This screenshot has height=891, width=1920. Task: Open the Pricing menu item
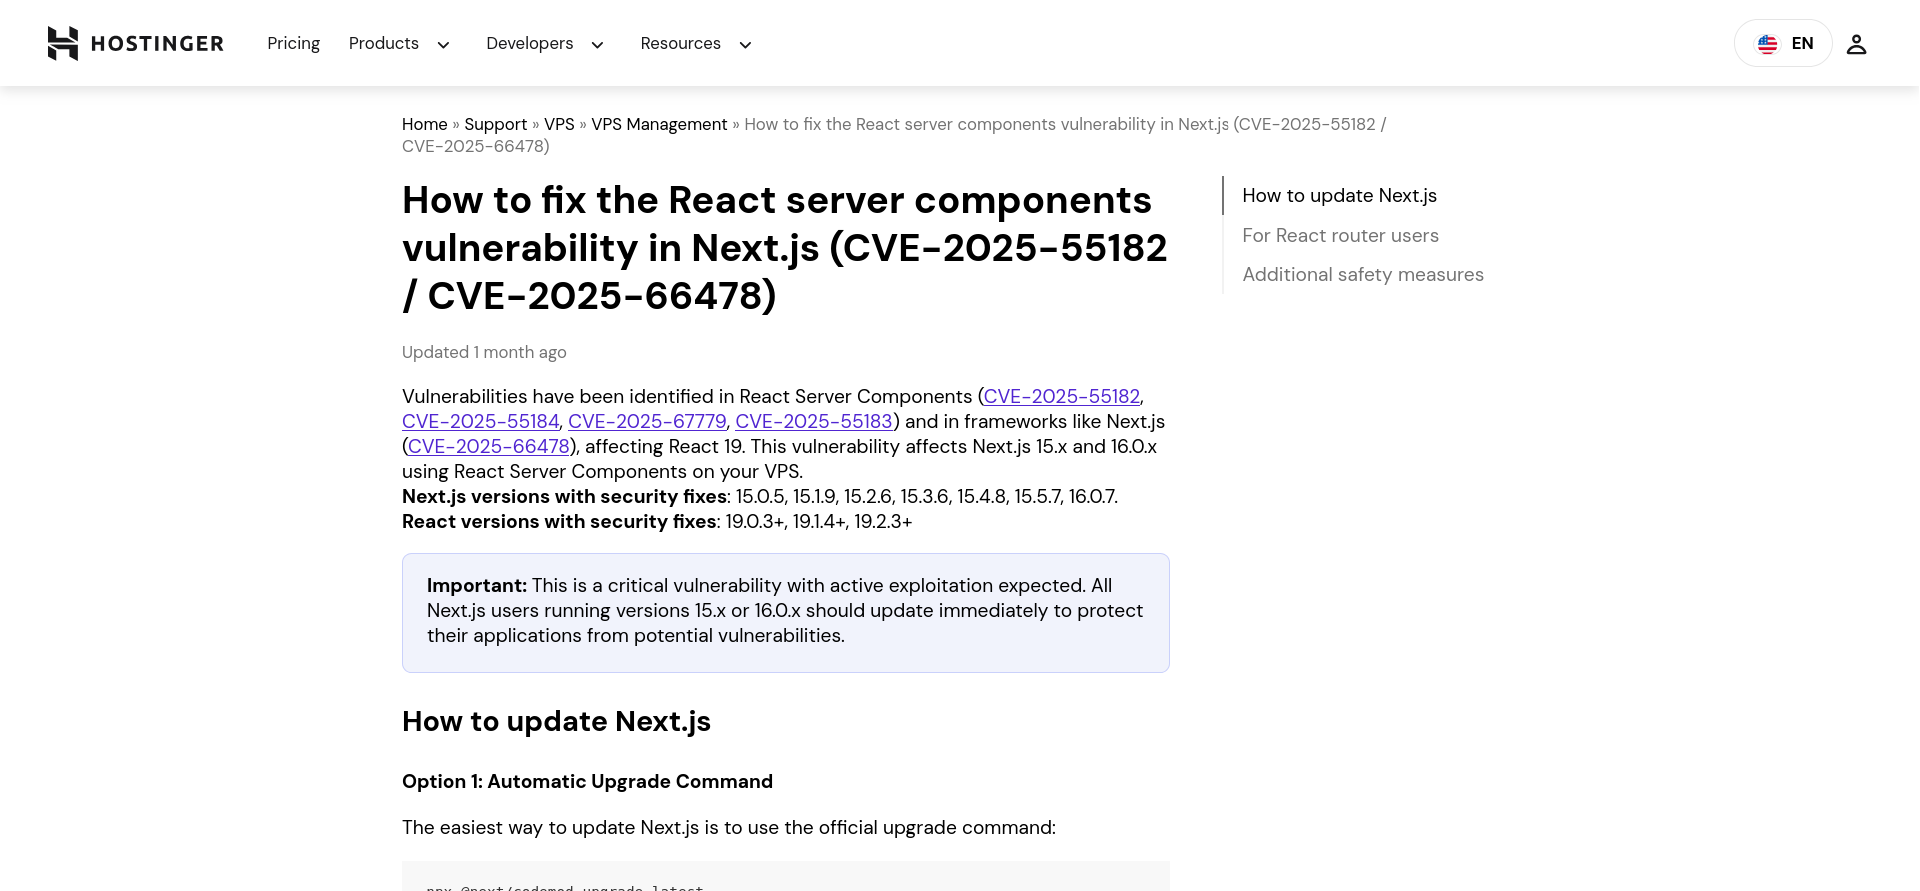tap(293, 43)
